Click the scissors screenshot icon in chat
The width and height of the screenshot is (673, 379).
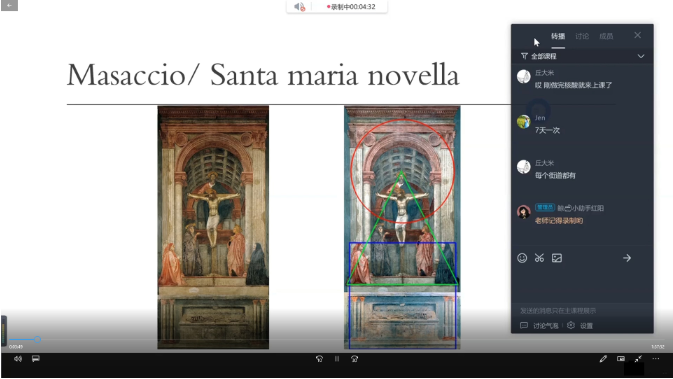pyautogui.click(x=539, y=258)
